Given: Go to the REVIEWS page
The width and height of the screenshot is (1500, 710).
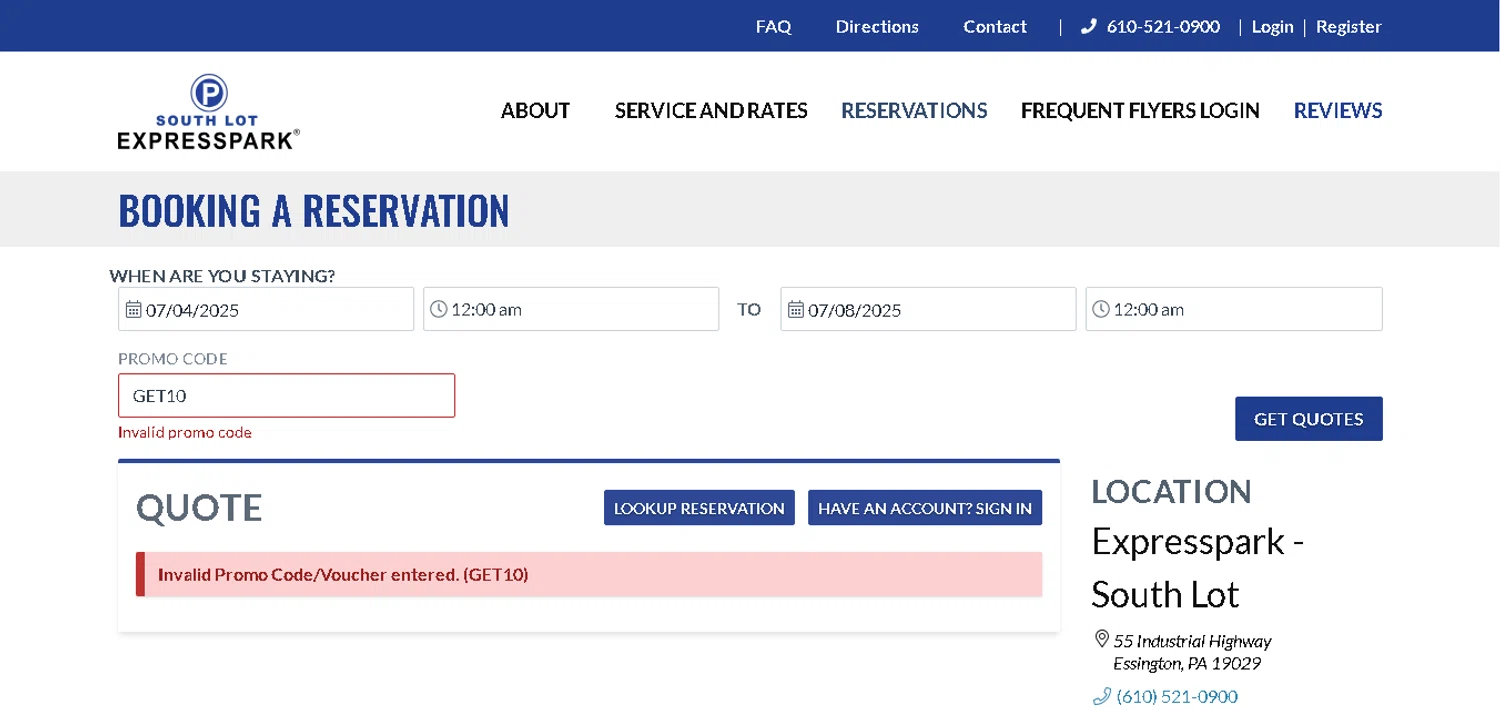Looking at the screenshot, I should pyautogui.click(x=1338, y=111).
